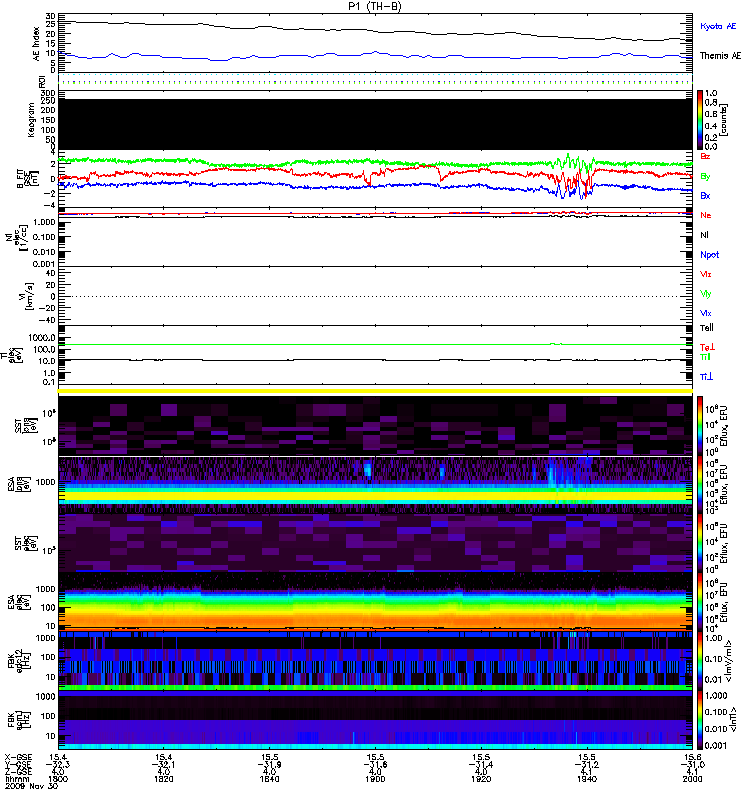Select the "Themis AE" legend label
Viewport: 750px width, 800px height.
pos(720,56)
